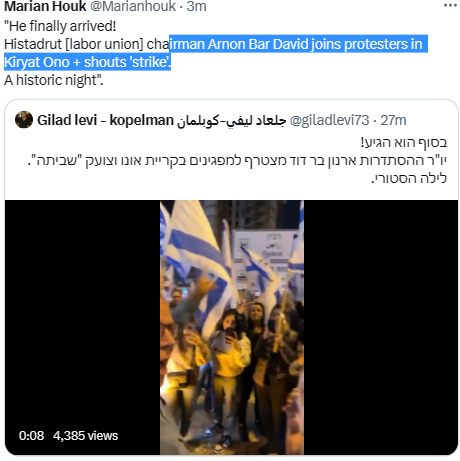Click the @giladlevi73 handle
This screenshot has height=461, width=460.
329,120
